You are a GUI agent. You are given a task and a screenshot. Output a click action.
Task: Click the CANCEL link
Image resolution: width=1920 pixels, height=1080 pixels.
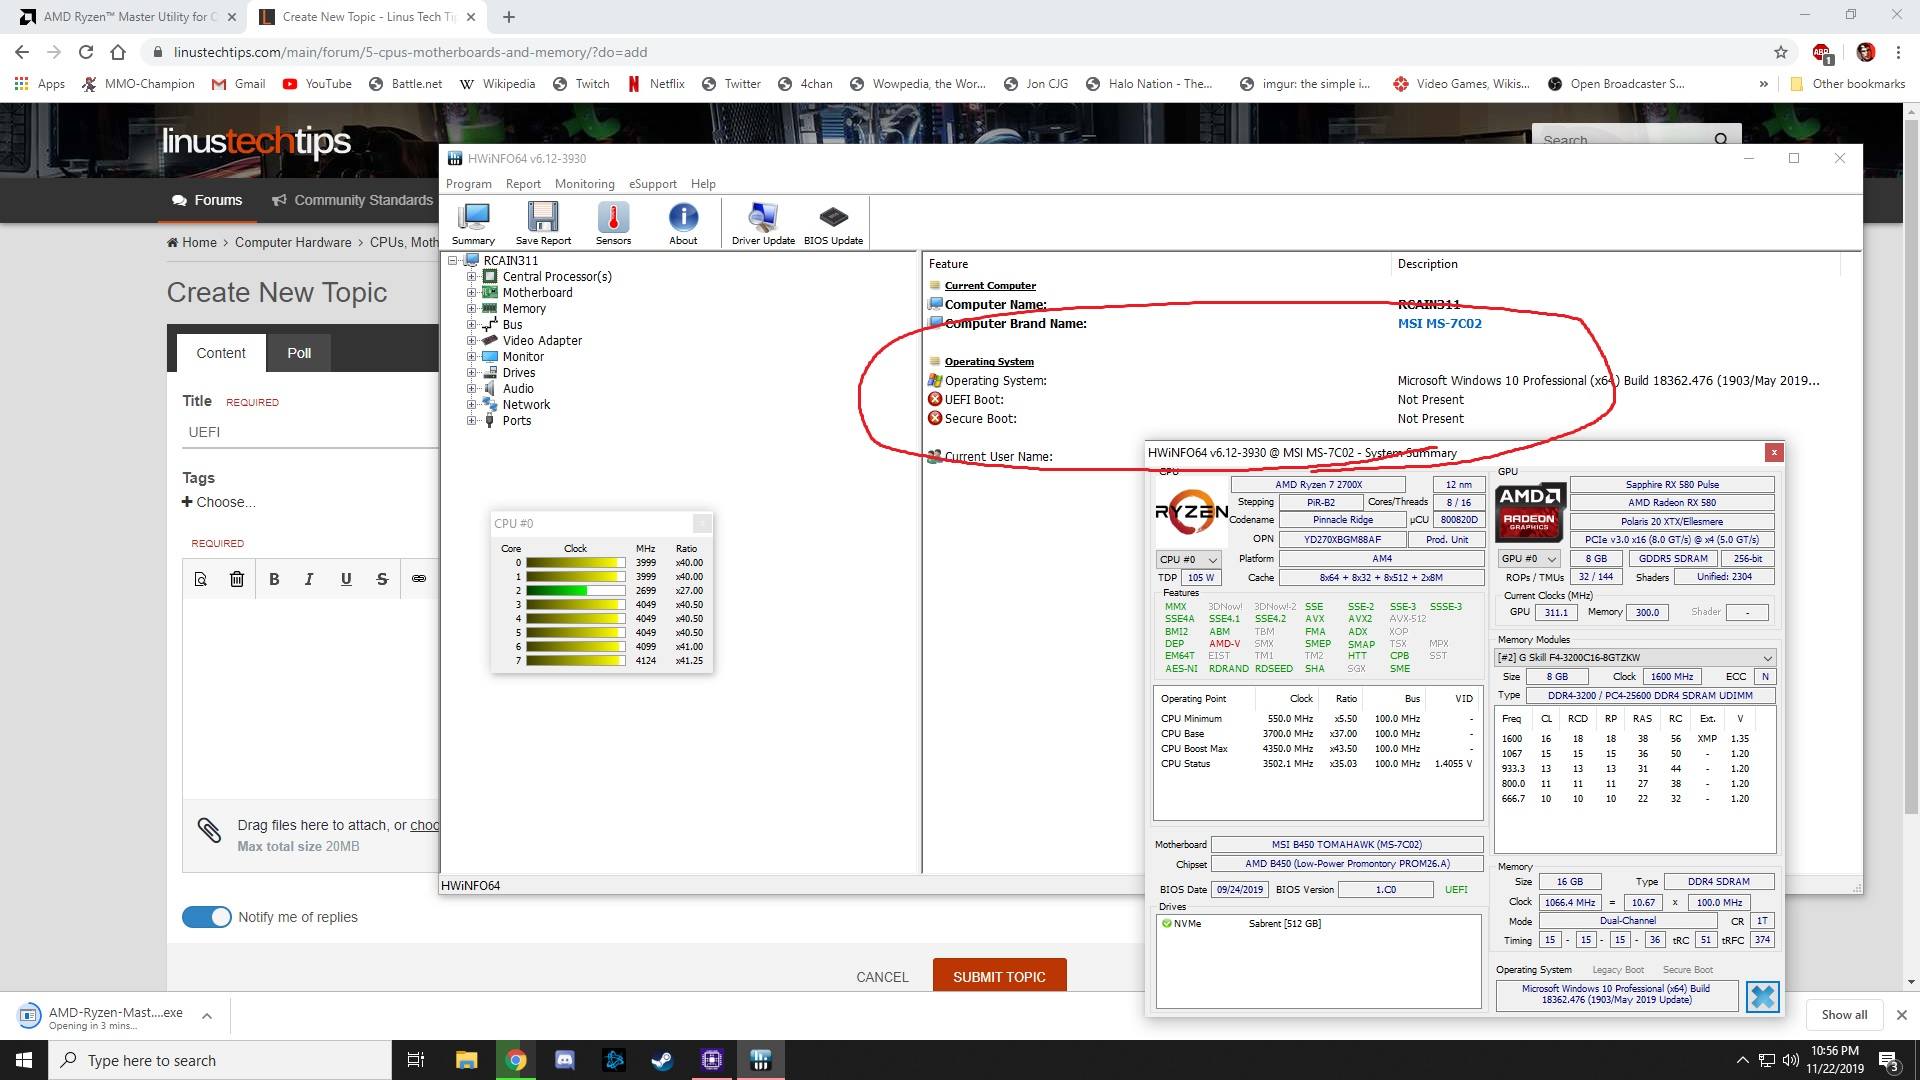tap(882, 977)
